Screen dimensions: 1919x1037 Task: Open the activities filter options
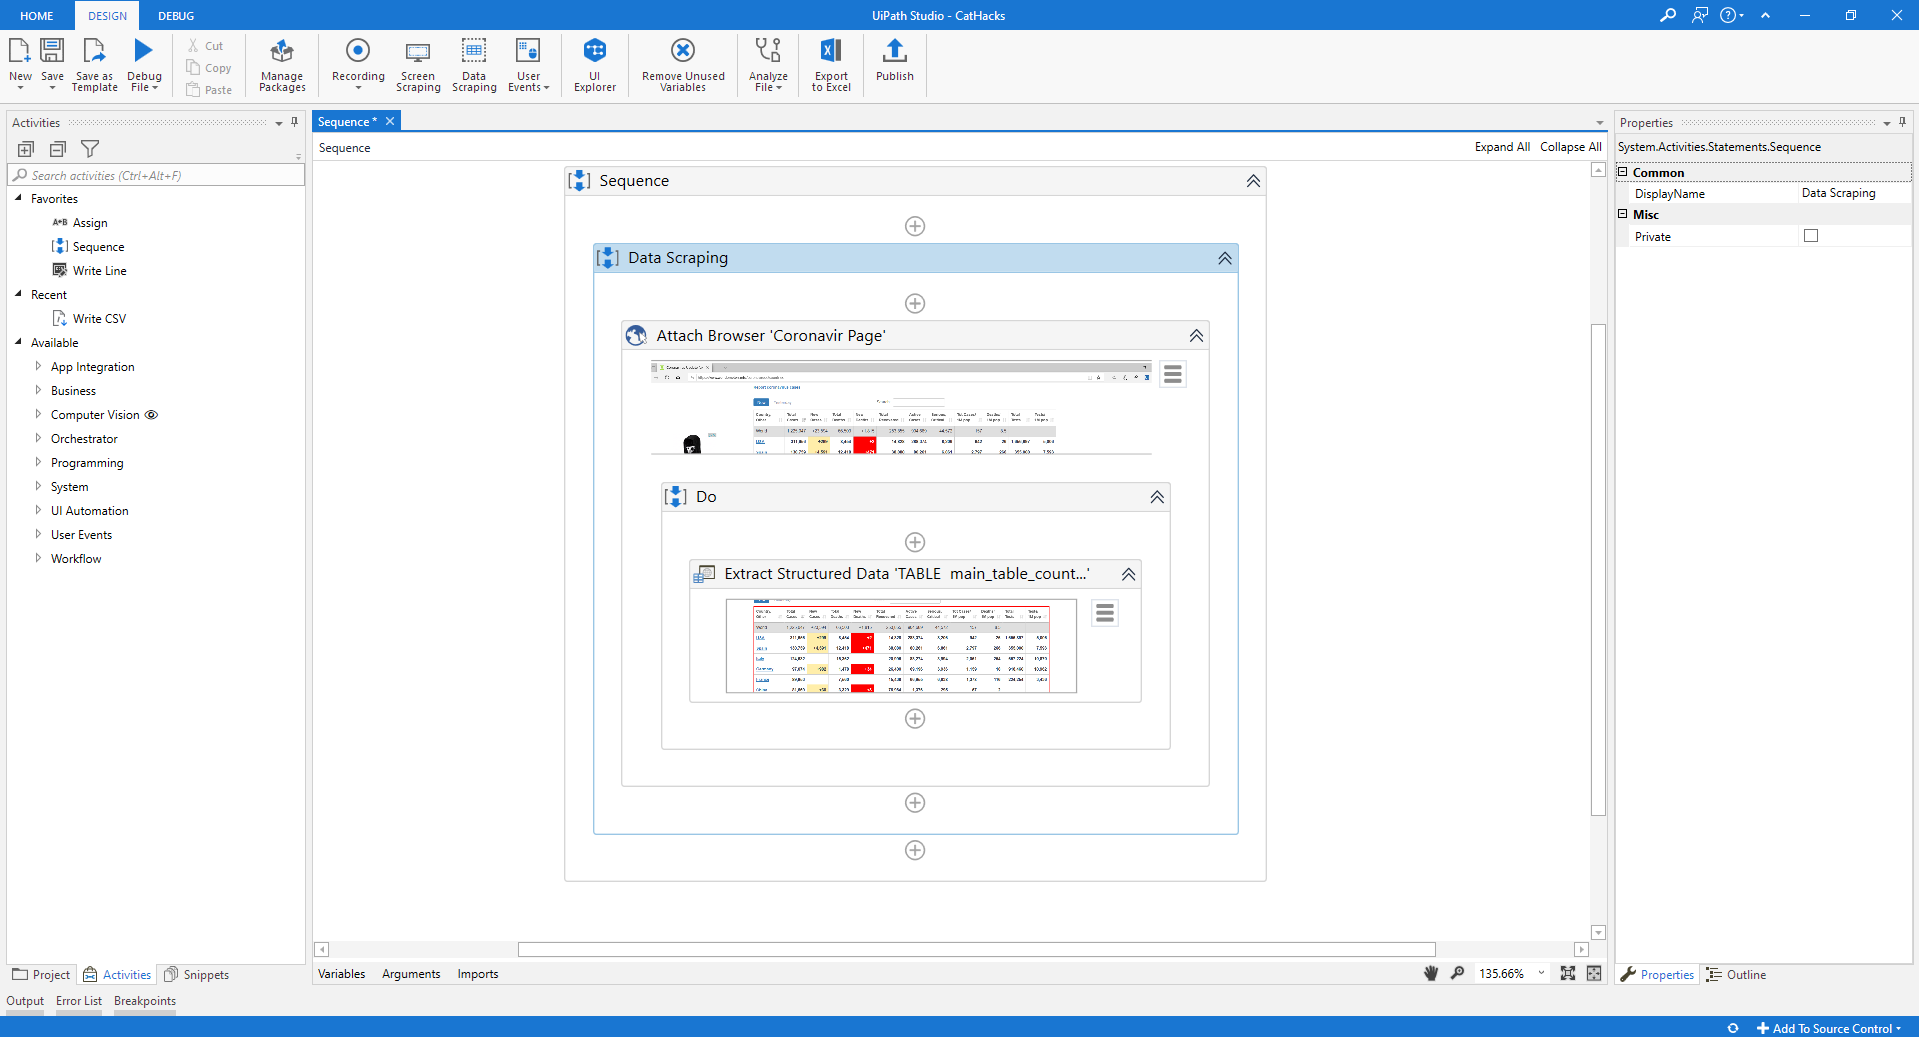click(90, 149)
